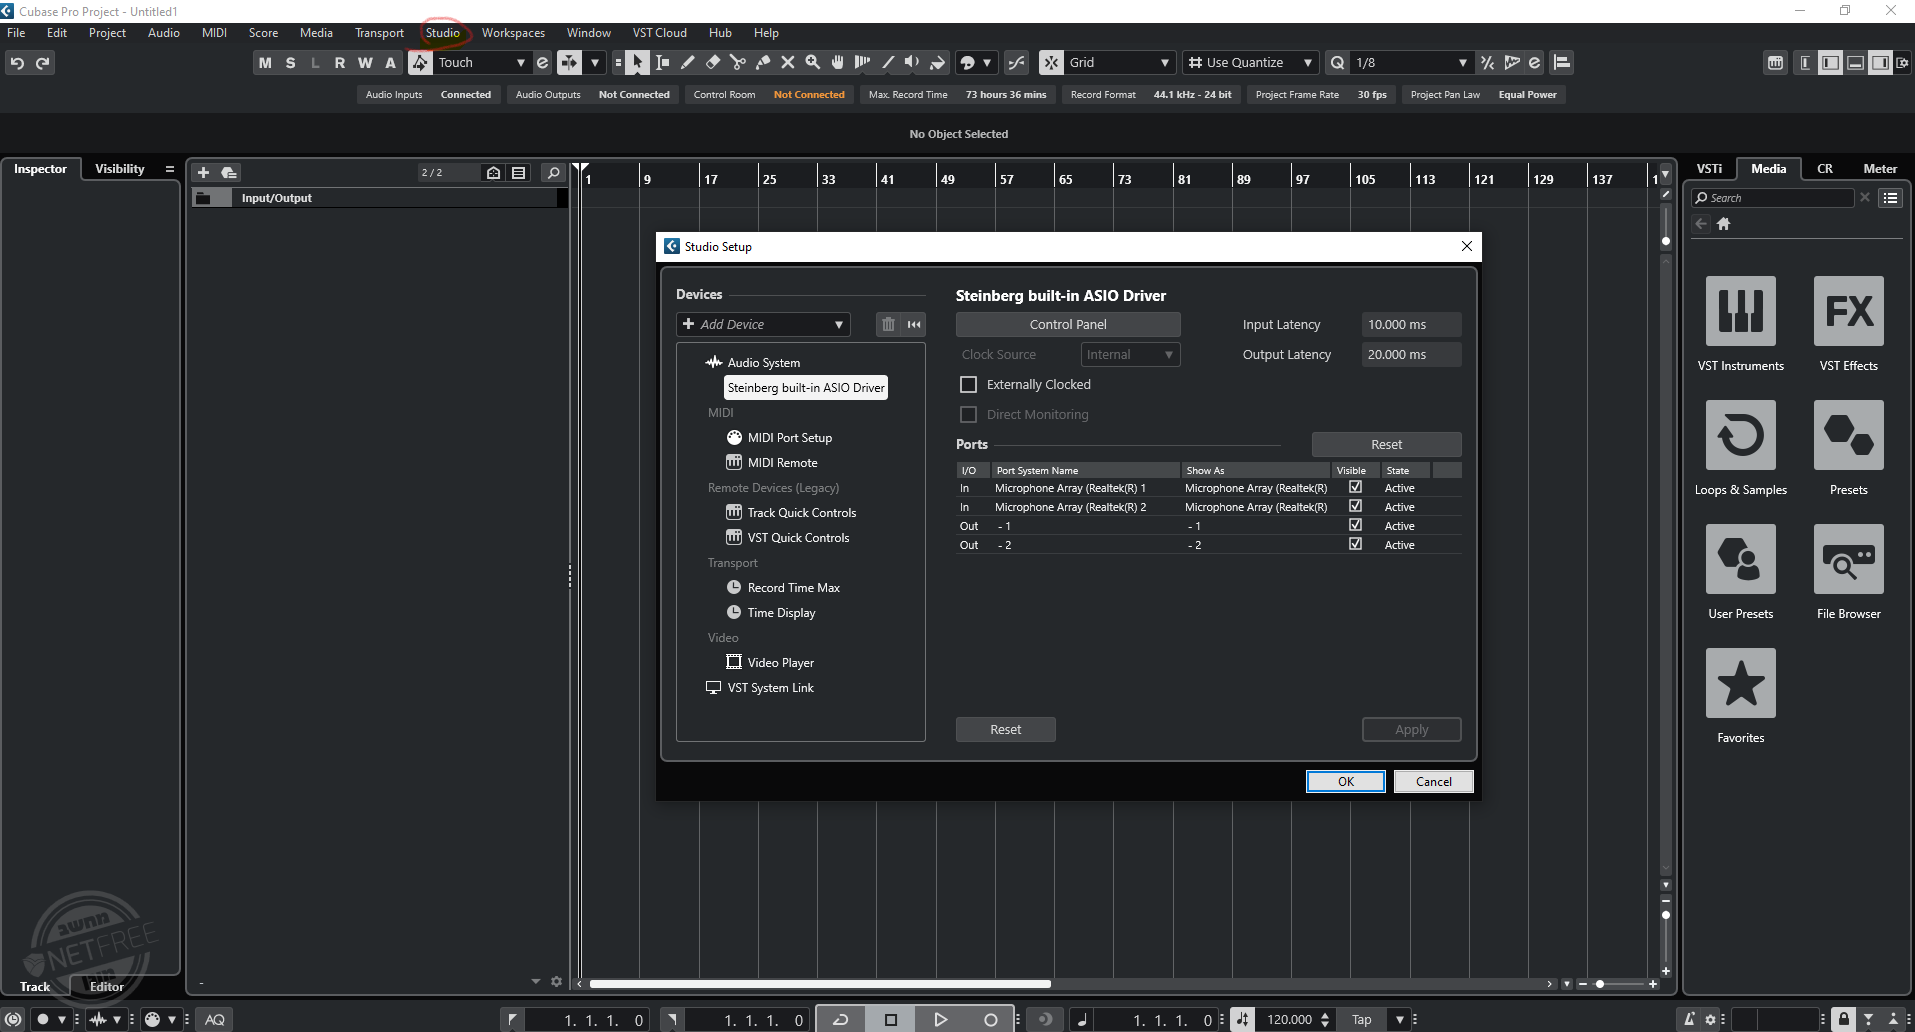Click the Redo arrow icon
Screen dimensions: 1915x1032
(x=42, y=63)
